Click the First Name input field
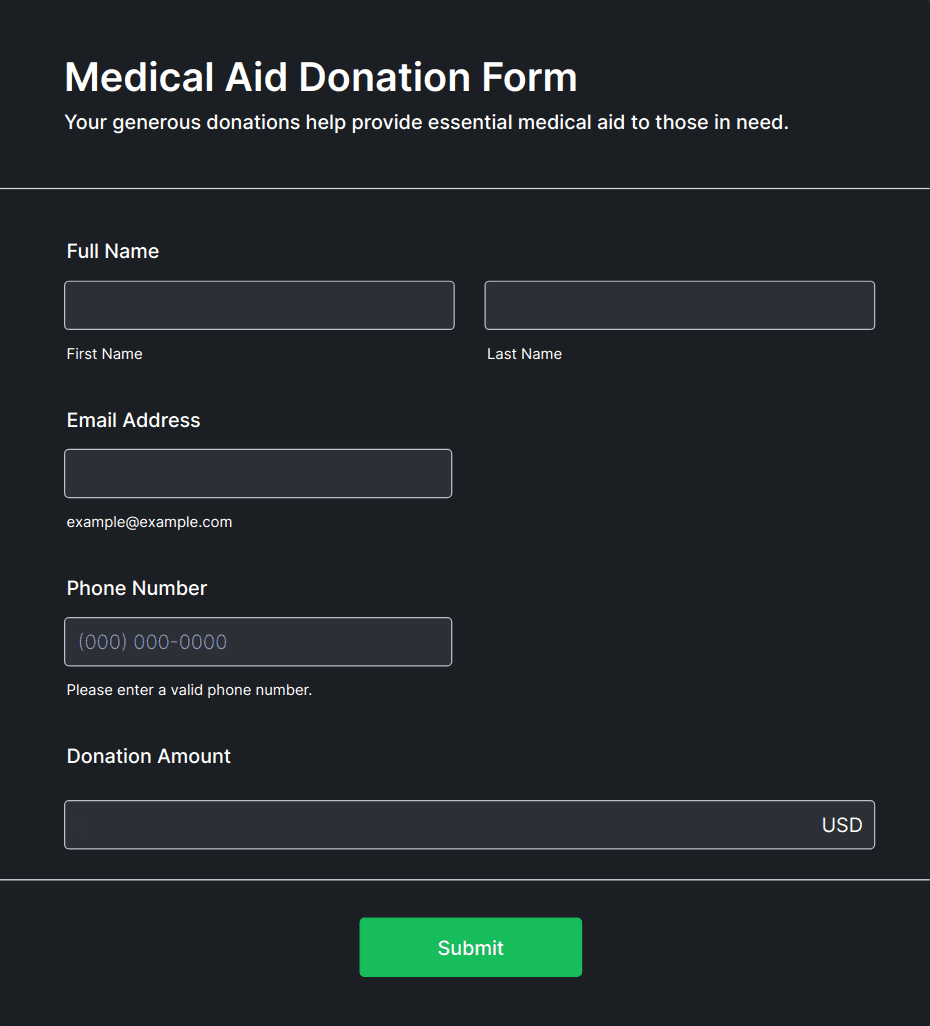The image size is (930, 1026). (259, 305)
